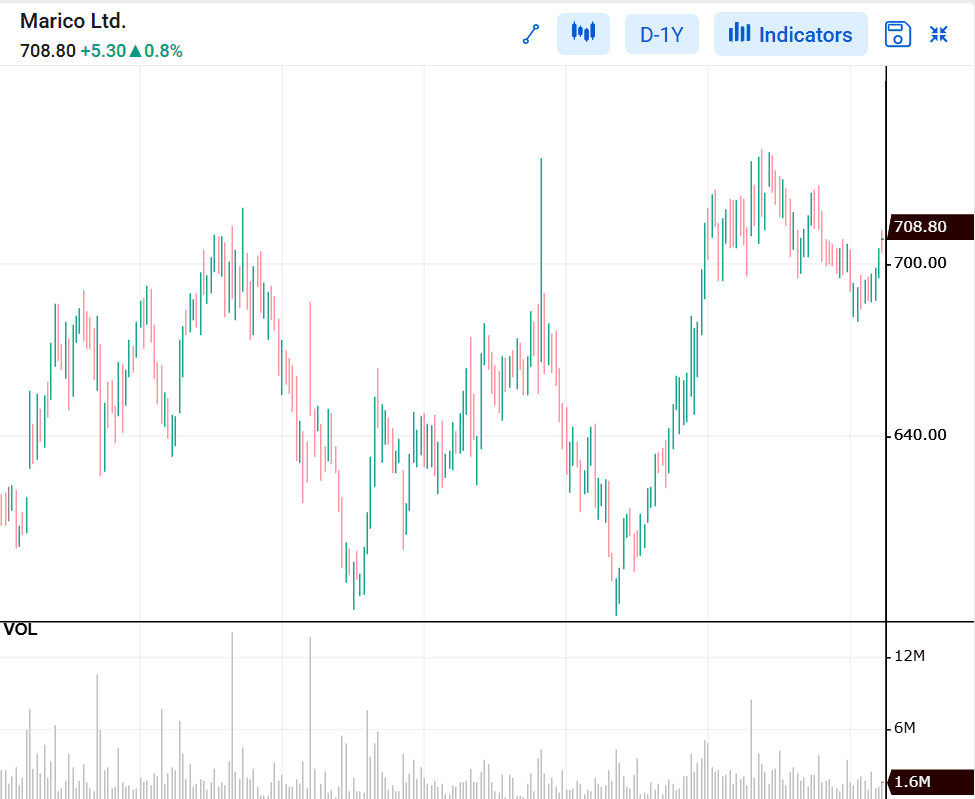
Task: Click the Marico Ltd. title
Action: click(x=73, y=21)
